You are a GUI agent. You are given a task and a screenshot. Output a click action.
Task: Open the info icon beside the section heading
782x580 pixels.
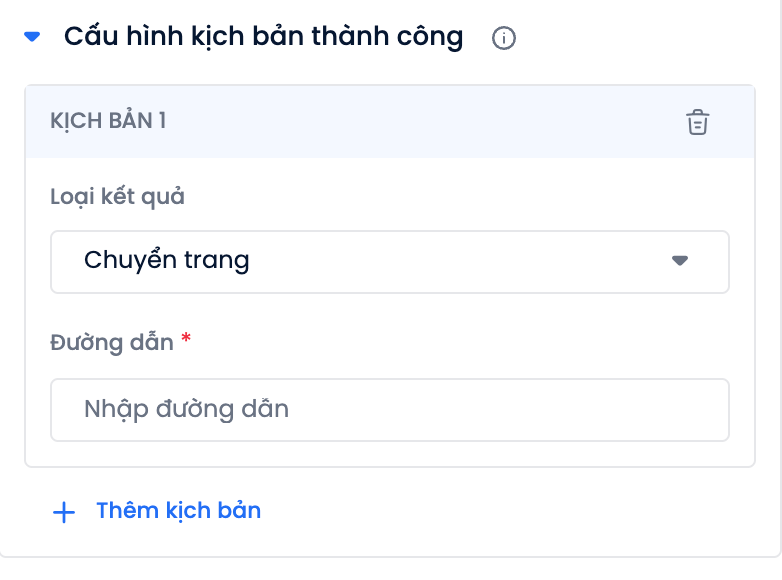[503, 38]
